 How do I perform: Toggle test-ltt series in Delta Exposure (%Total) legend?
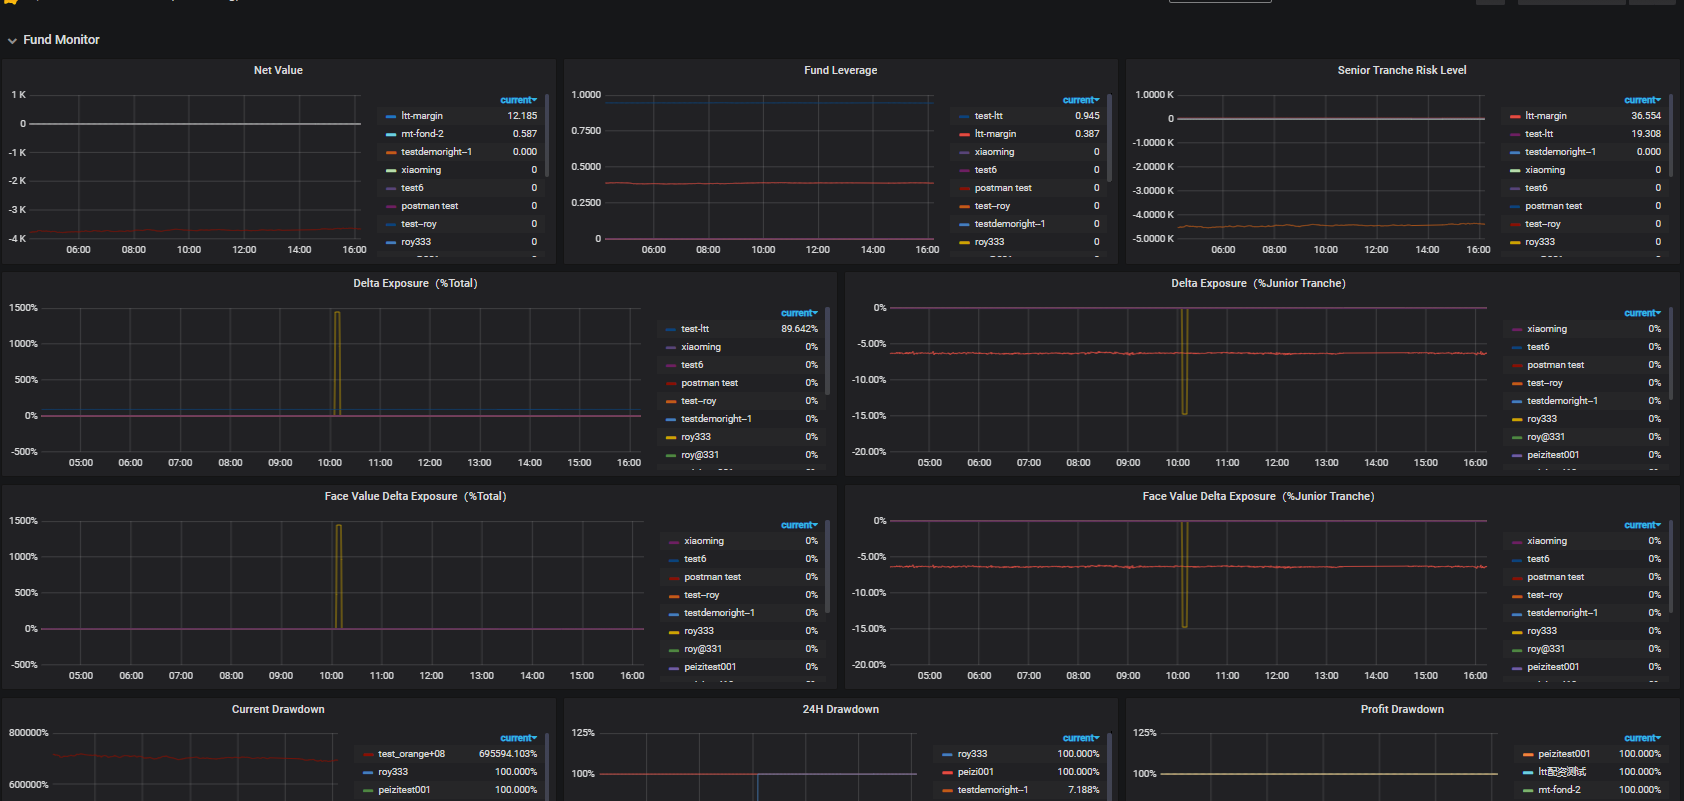[695, 329]
